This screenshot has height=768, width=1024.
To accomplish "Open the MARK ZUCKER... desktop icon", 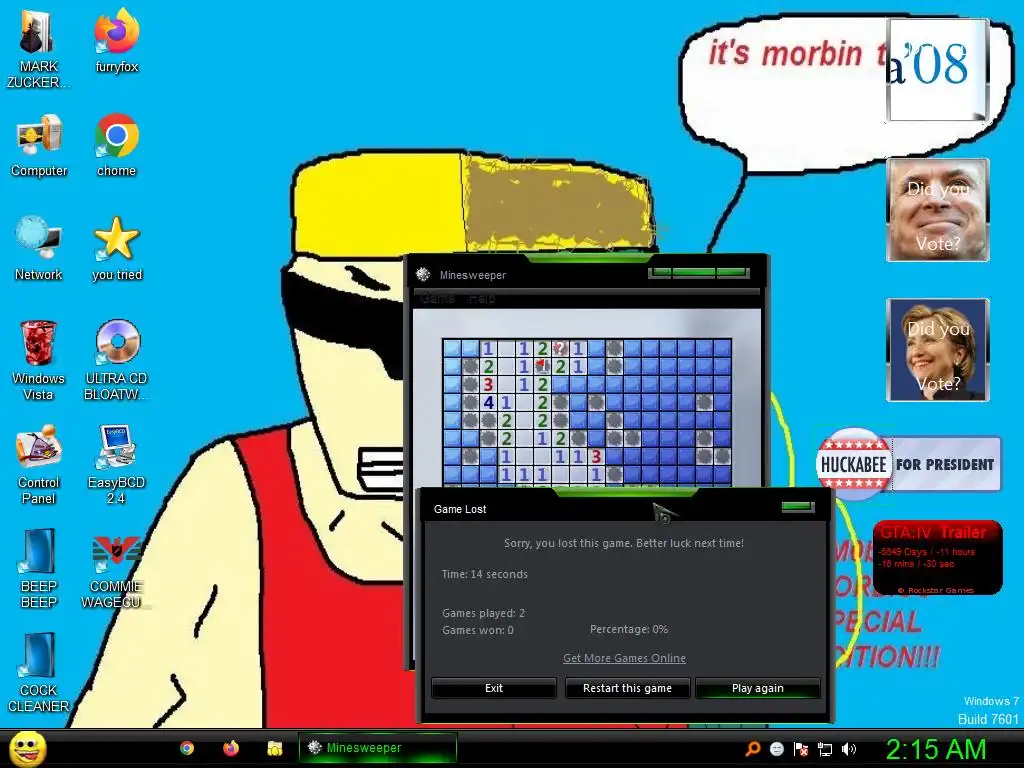I will click(x=38, y=49).
